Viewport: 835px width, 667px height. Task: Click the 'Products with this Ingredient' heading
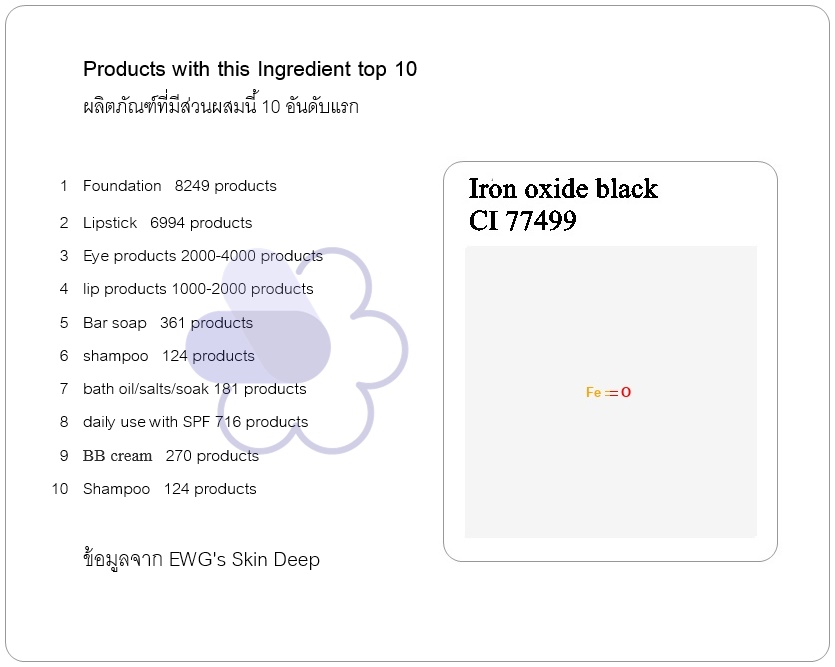pyautogui.click(x=250, y=70)
